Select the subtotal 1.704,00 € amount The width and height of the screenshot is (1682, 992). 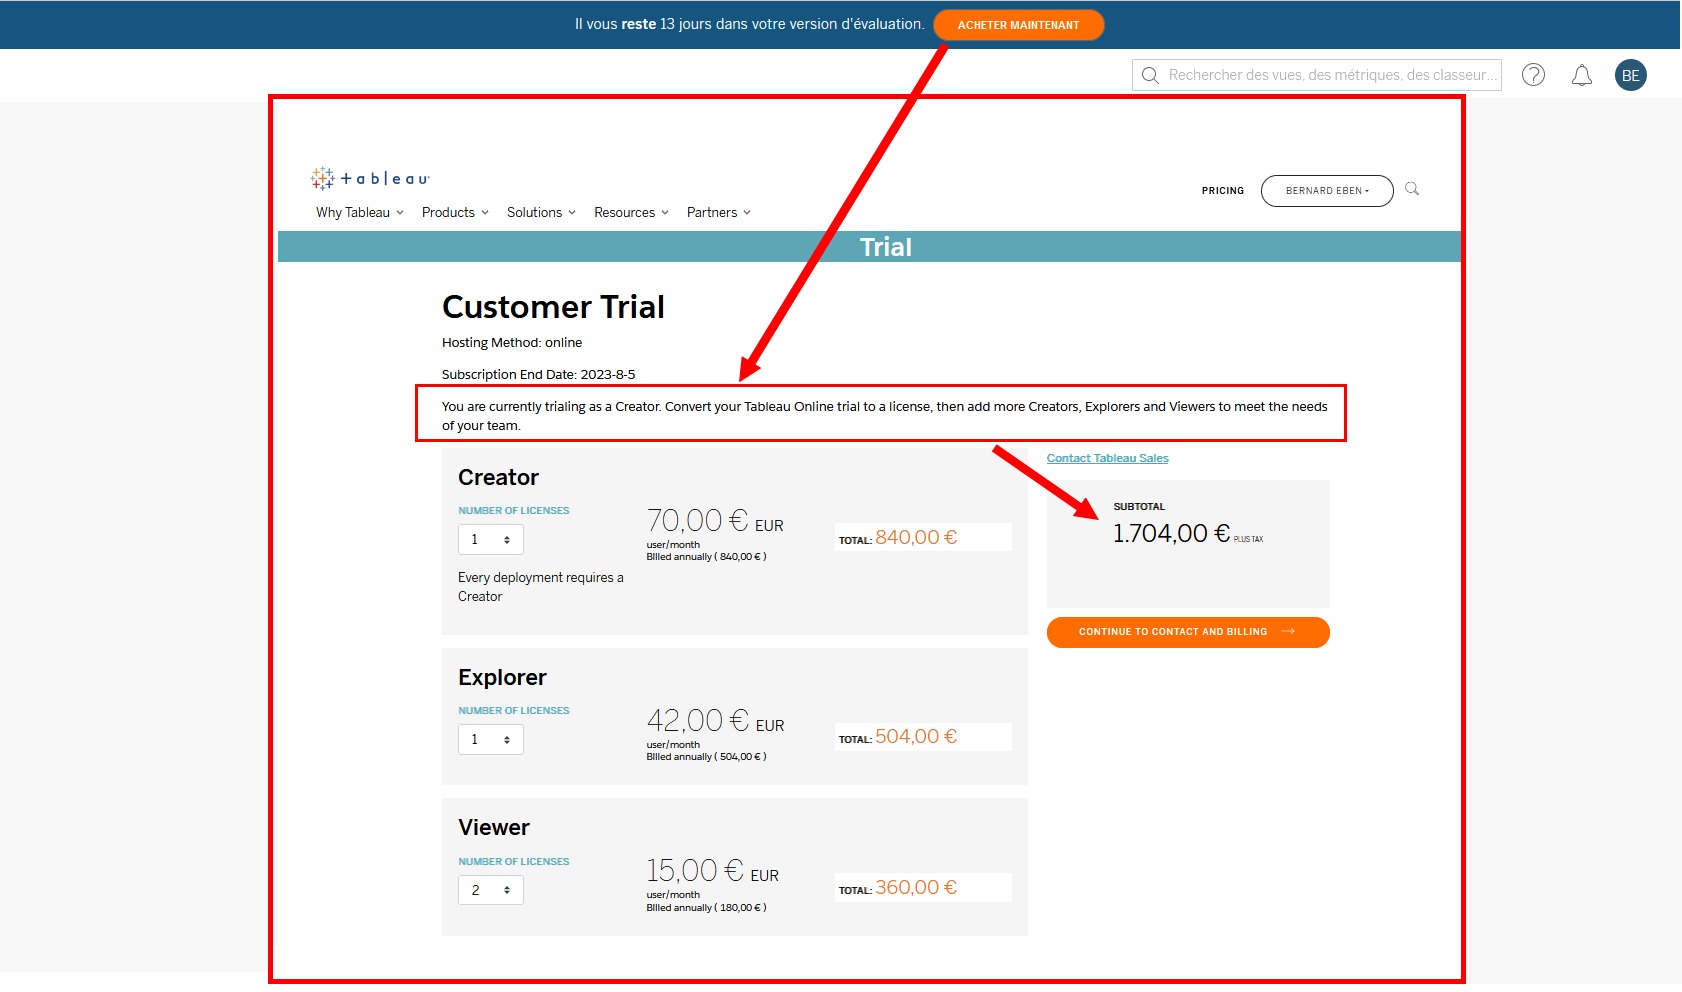[1171, 533]
